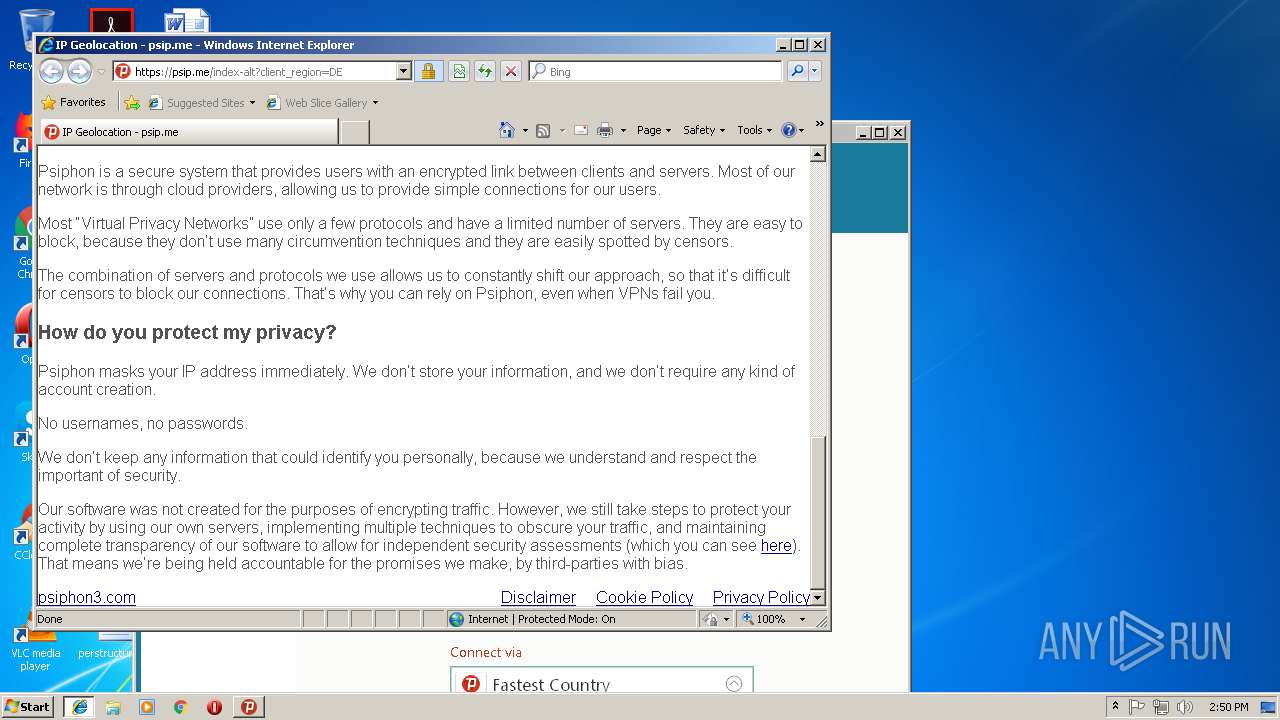This screenshot has width=1280, height=720.
Task: Switch to Psiphon app in taskbar
Action: 249,707
